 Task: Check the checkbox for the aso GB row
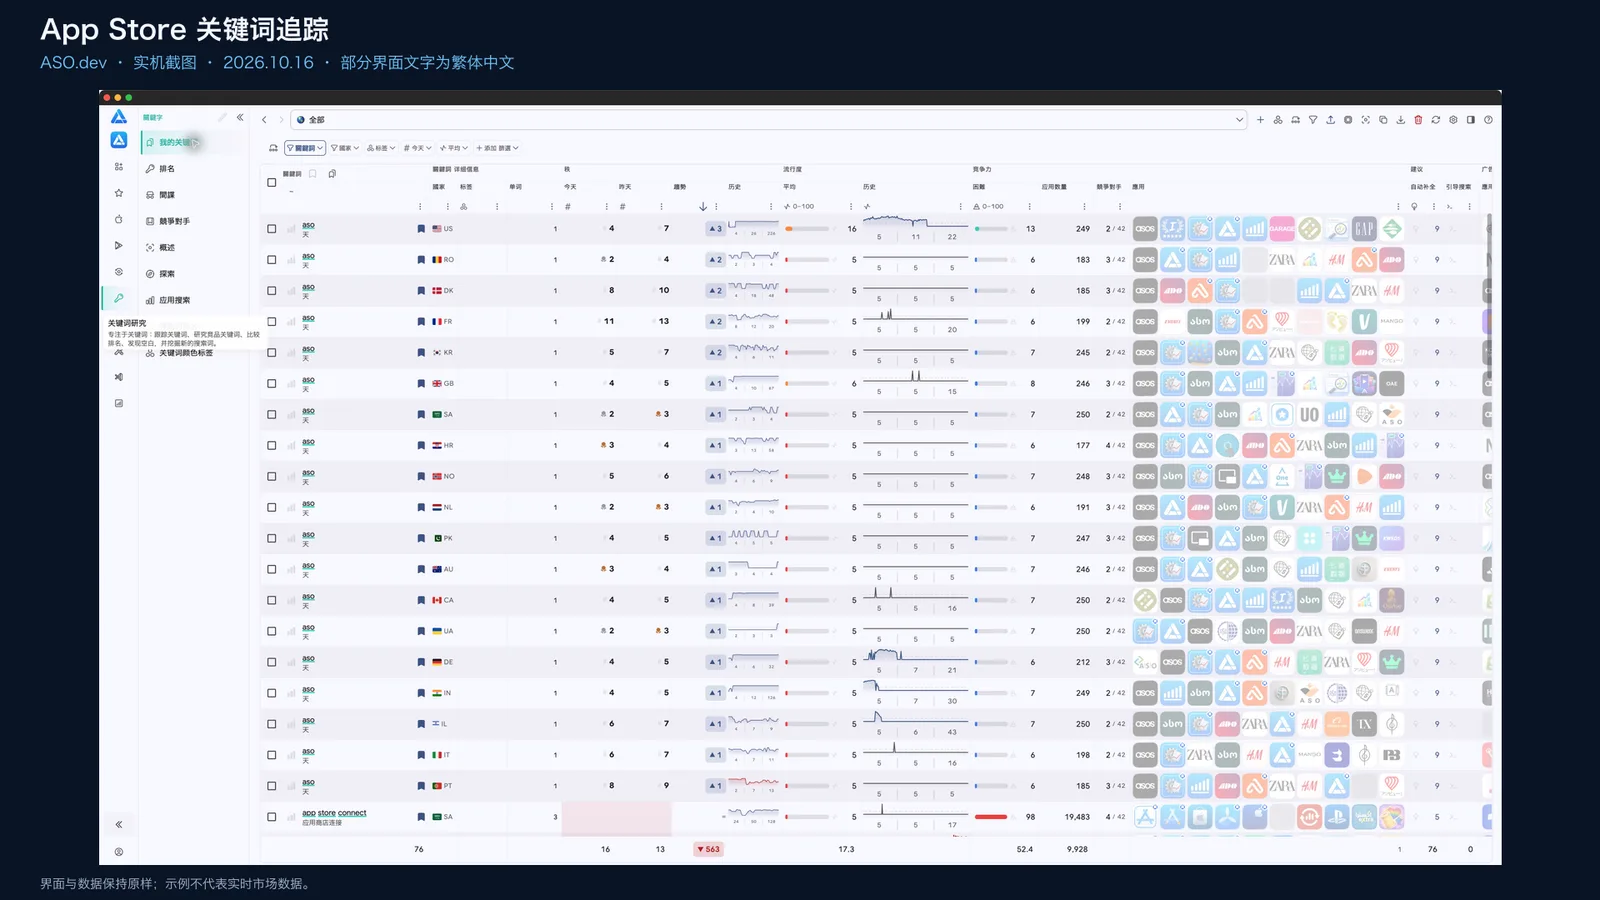[x=271, y=384]
